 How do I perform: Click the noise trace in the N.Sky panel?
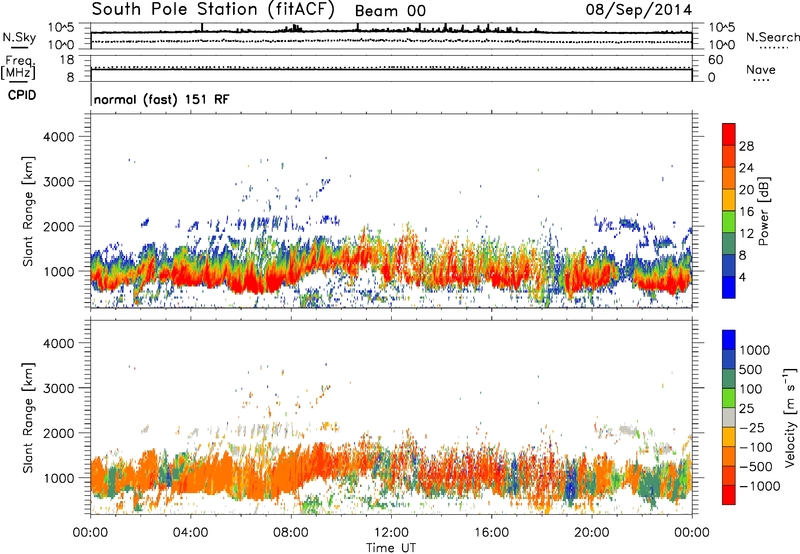[x=391, y=31]
